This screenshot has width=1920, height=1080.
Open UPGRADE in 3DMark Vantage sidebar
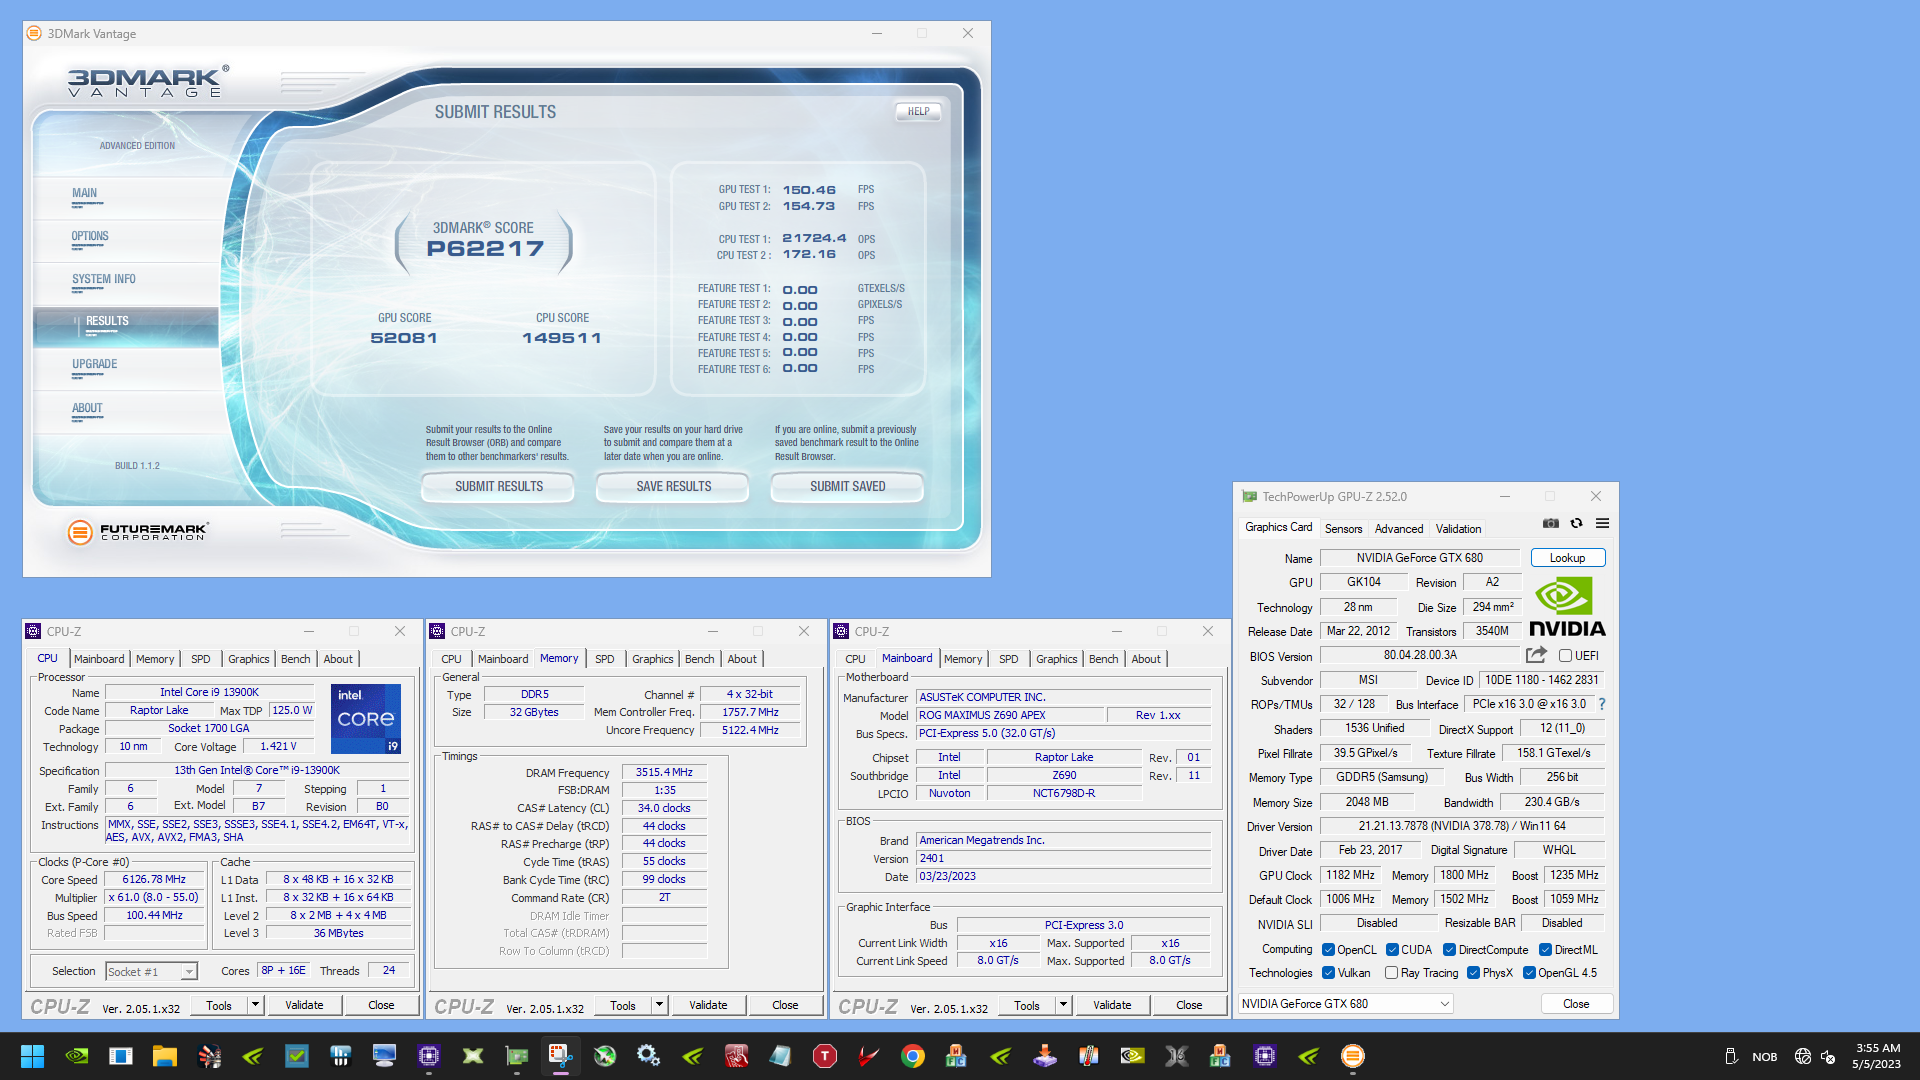coord(94,365)
